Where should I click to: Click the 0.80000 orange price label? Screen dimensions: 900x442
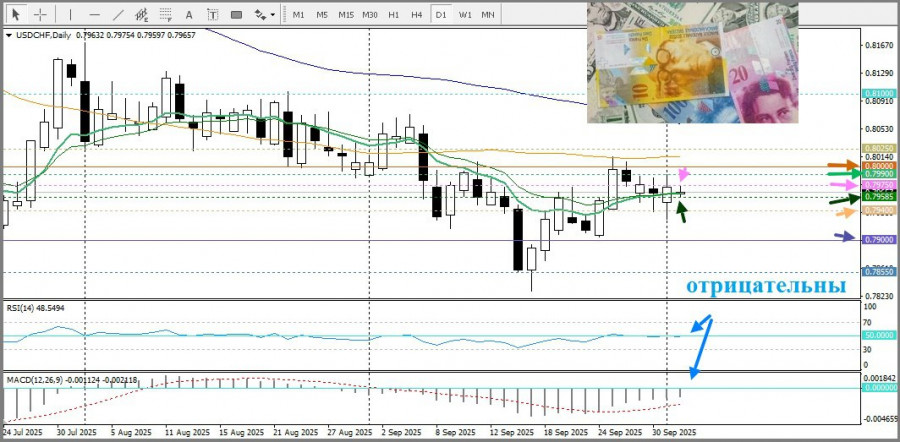coord(879,166)
